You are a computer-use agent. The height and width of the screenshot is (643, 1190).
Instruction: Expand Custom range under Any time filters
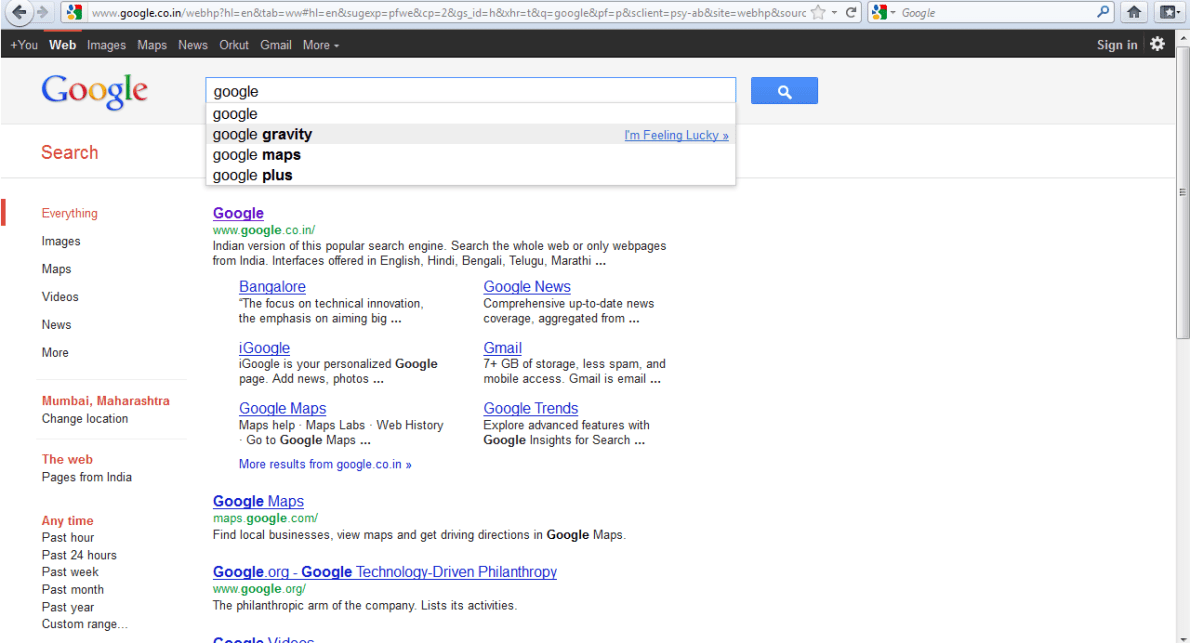pyautogui.click(x=85, y=623)
